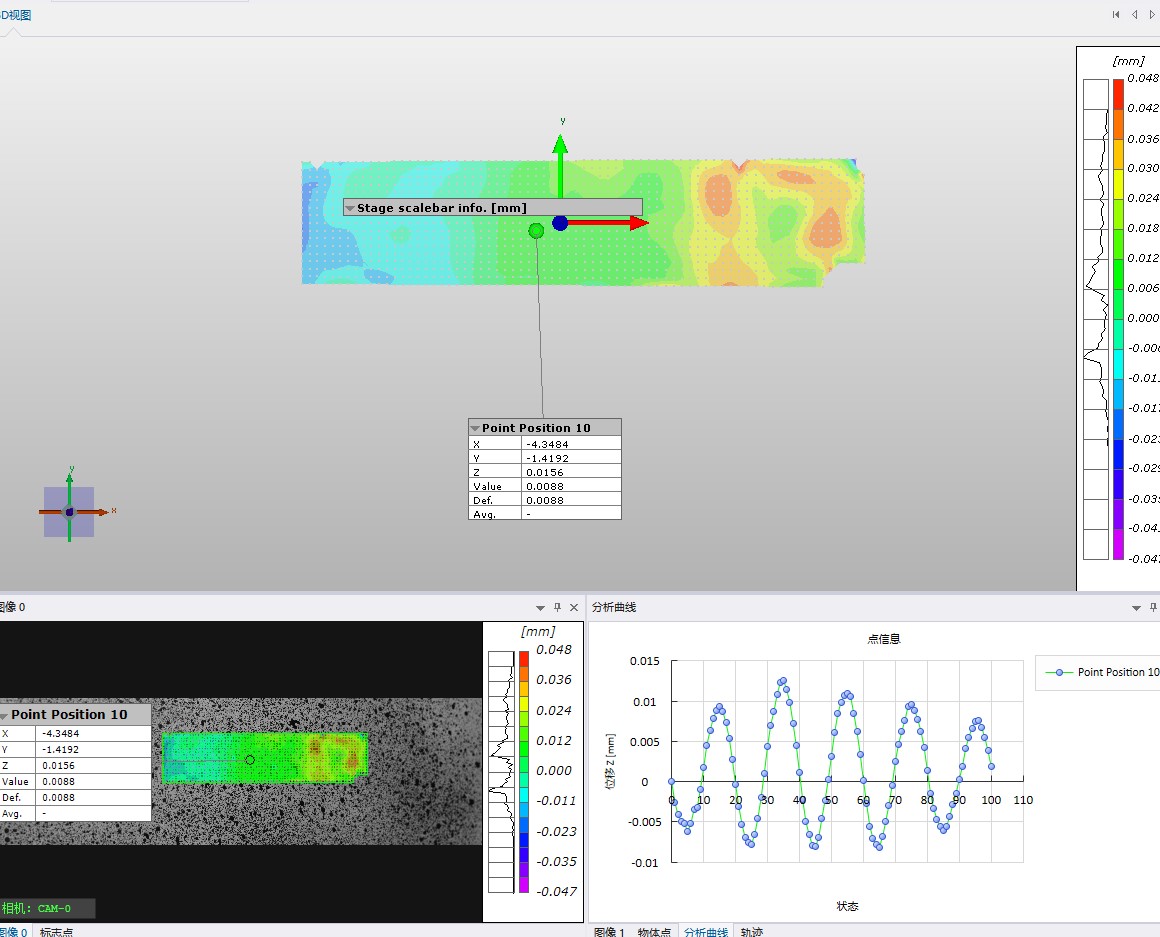Click the blue origin sphere of the gizmo
This screenshot has width=1160, height=937.
pos(560,223)
